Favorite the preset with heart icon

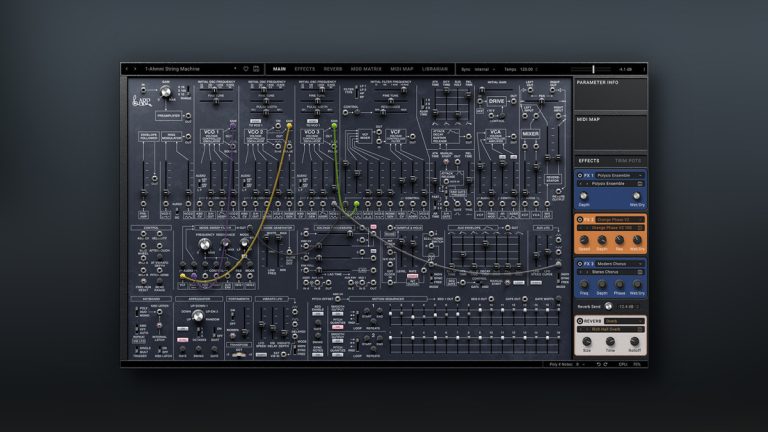click(x=246, y=69)
